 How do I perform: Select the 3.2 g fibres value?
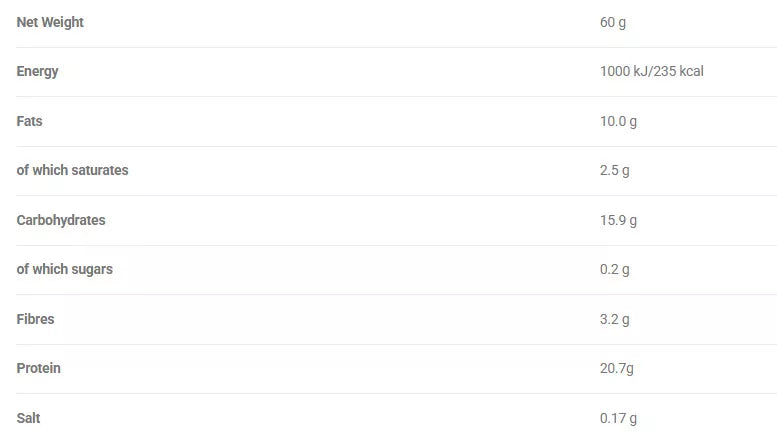coord(614,319)
